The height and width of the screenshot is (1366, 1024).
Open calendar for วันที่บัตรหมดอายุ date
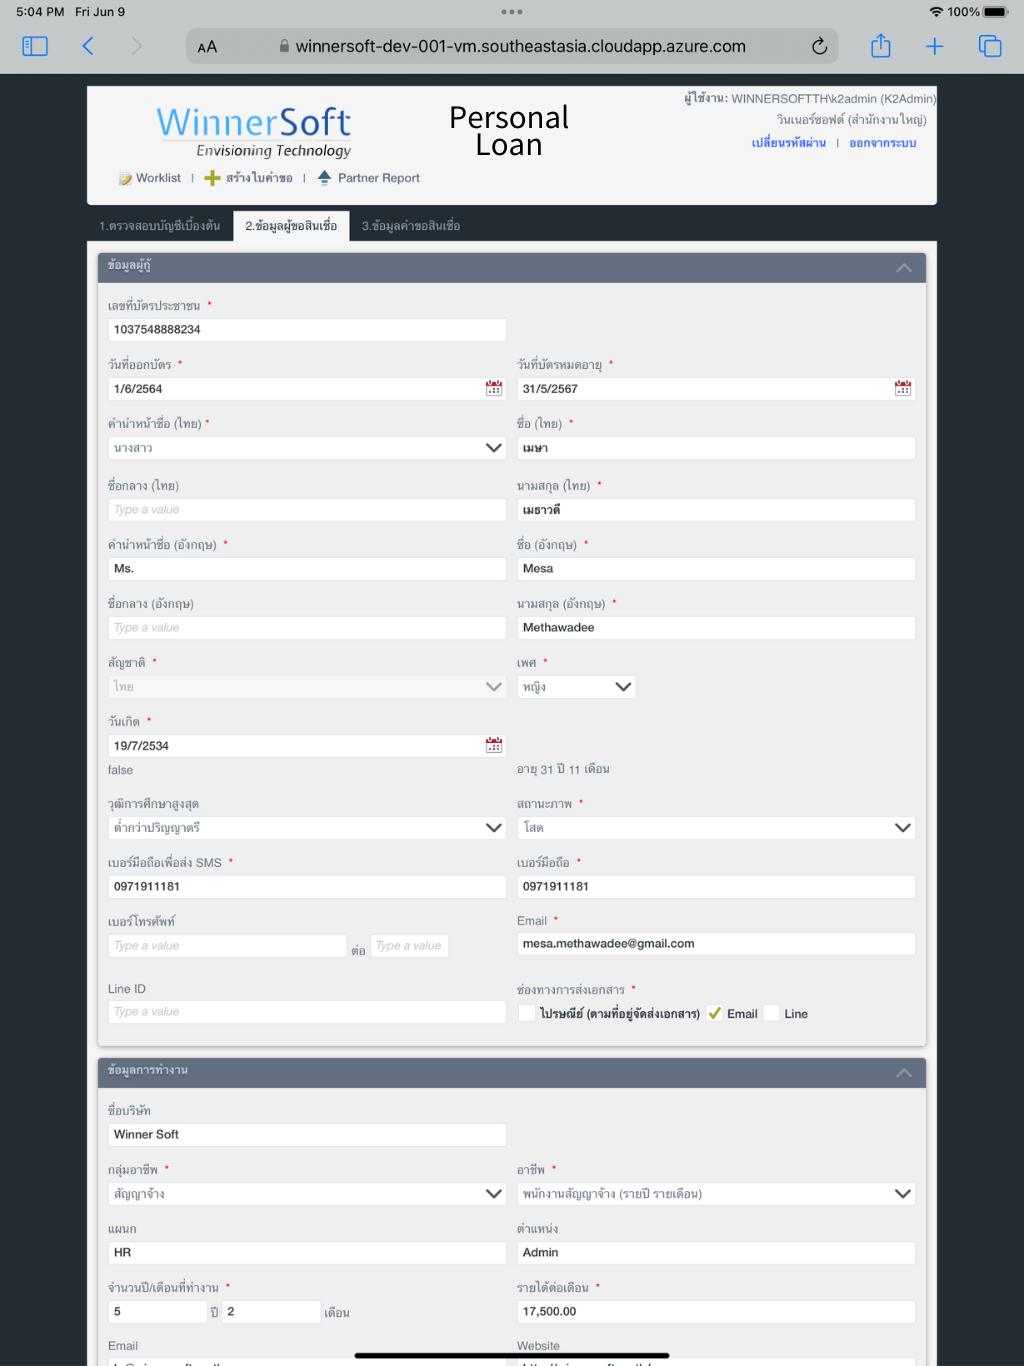(x=903, y=388)
